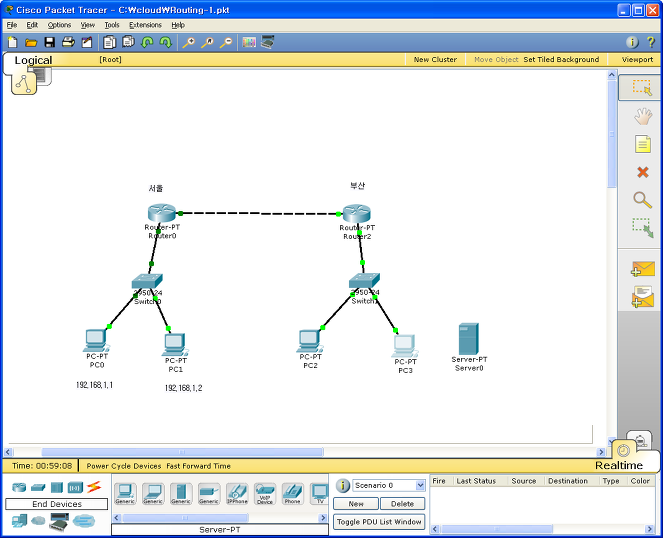Click Power Cycle Devices

click(x=124, y=466)
